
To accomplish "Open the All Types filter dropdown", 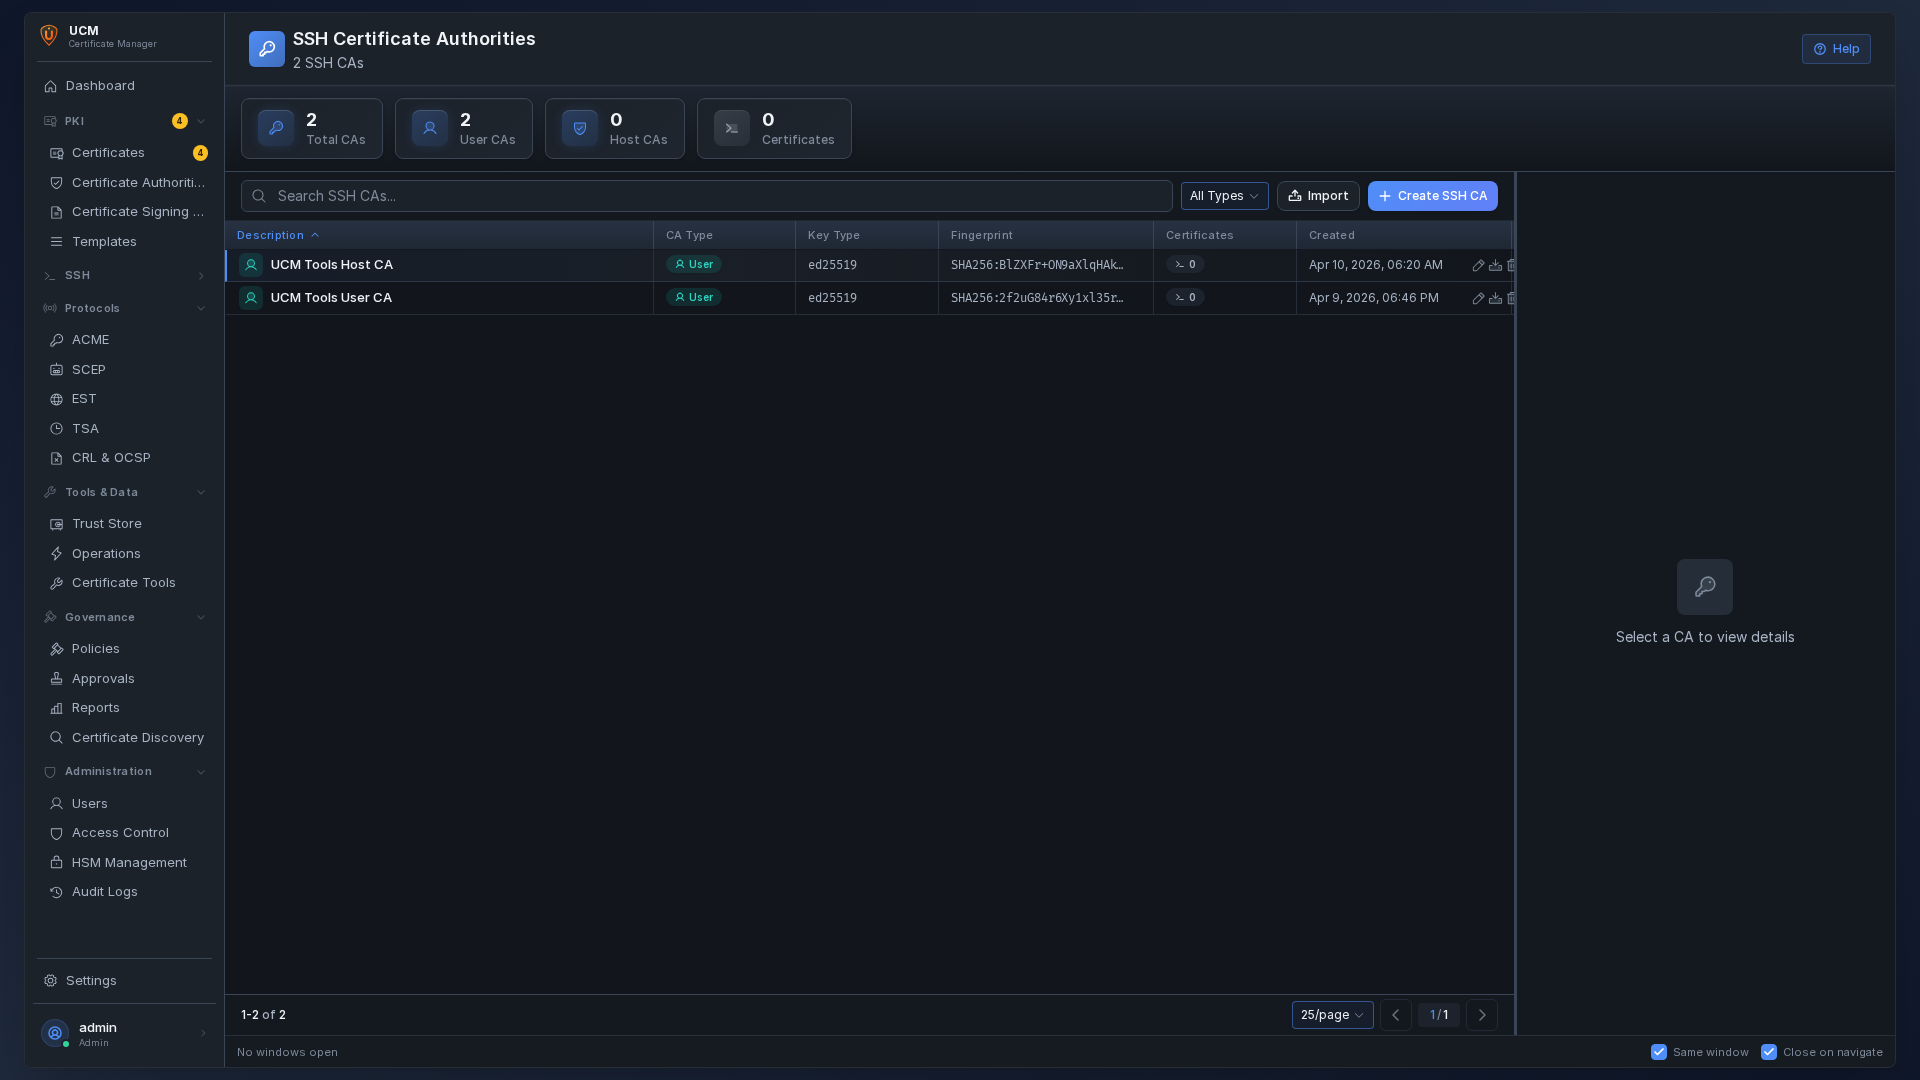I will (1224, 195).
